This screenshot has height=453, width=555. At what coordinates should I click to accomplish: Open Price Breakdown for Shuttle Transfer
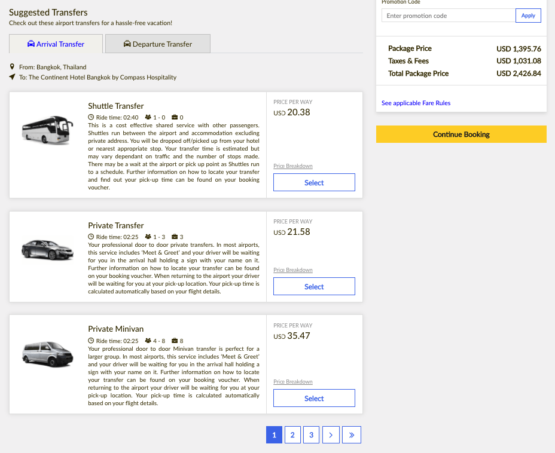click(x=293, y=166)
